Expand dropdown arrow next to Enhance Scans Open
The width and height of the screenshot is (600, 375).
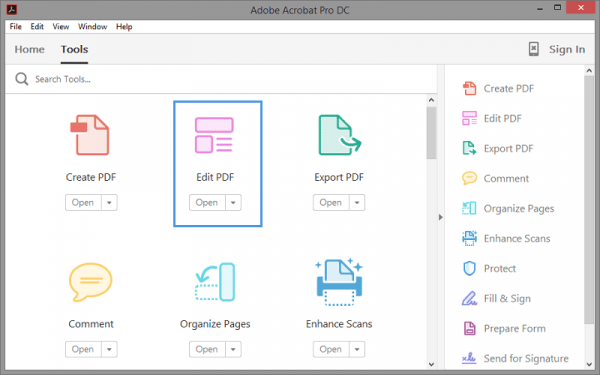click(x=357, y=349)
